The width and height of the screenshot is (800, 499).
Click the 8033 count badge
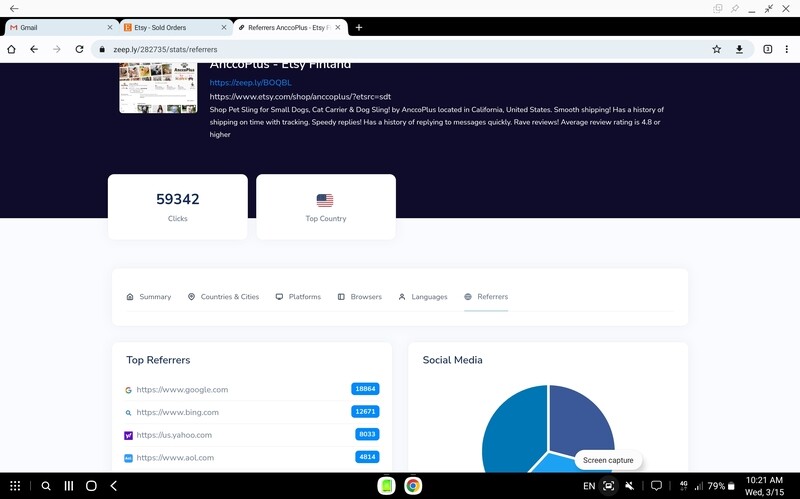367,434
